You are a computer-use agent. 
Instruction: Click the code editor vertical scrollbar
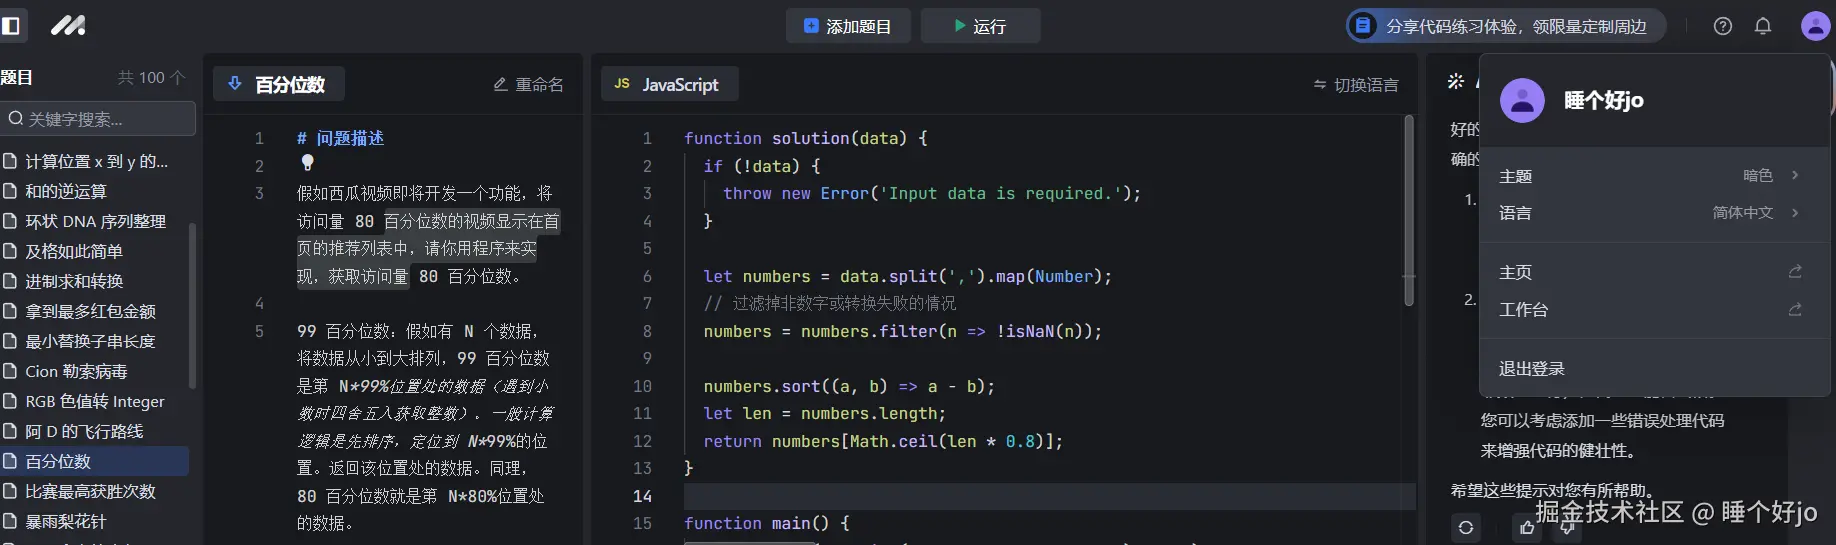click(1409, 210)
